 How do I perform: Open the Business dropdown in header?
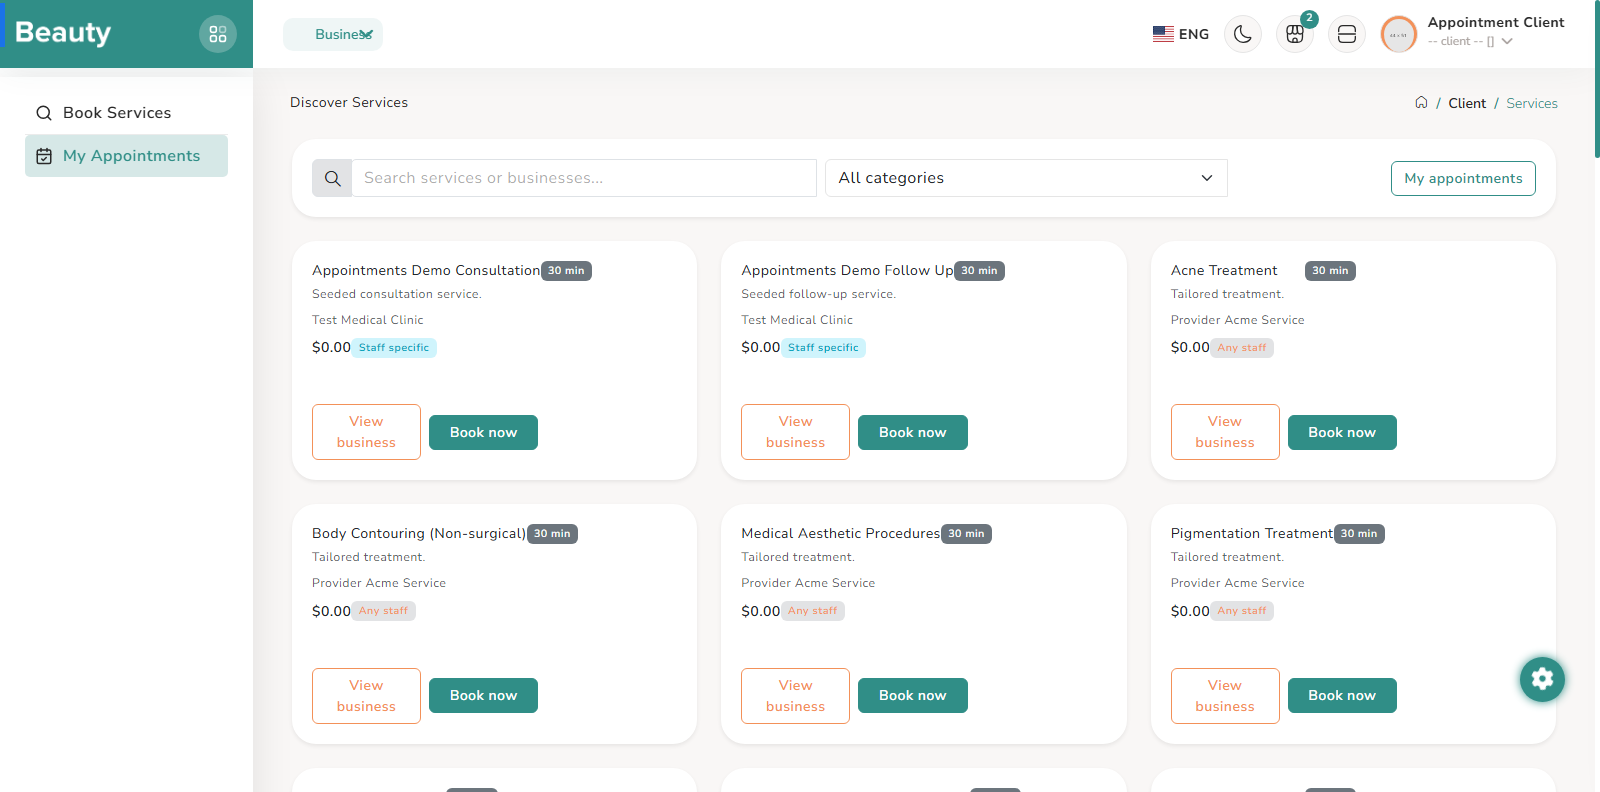pyautogui.click(x=333, y=34)
